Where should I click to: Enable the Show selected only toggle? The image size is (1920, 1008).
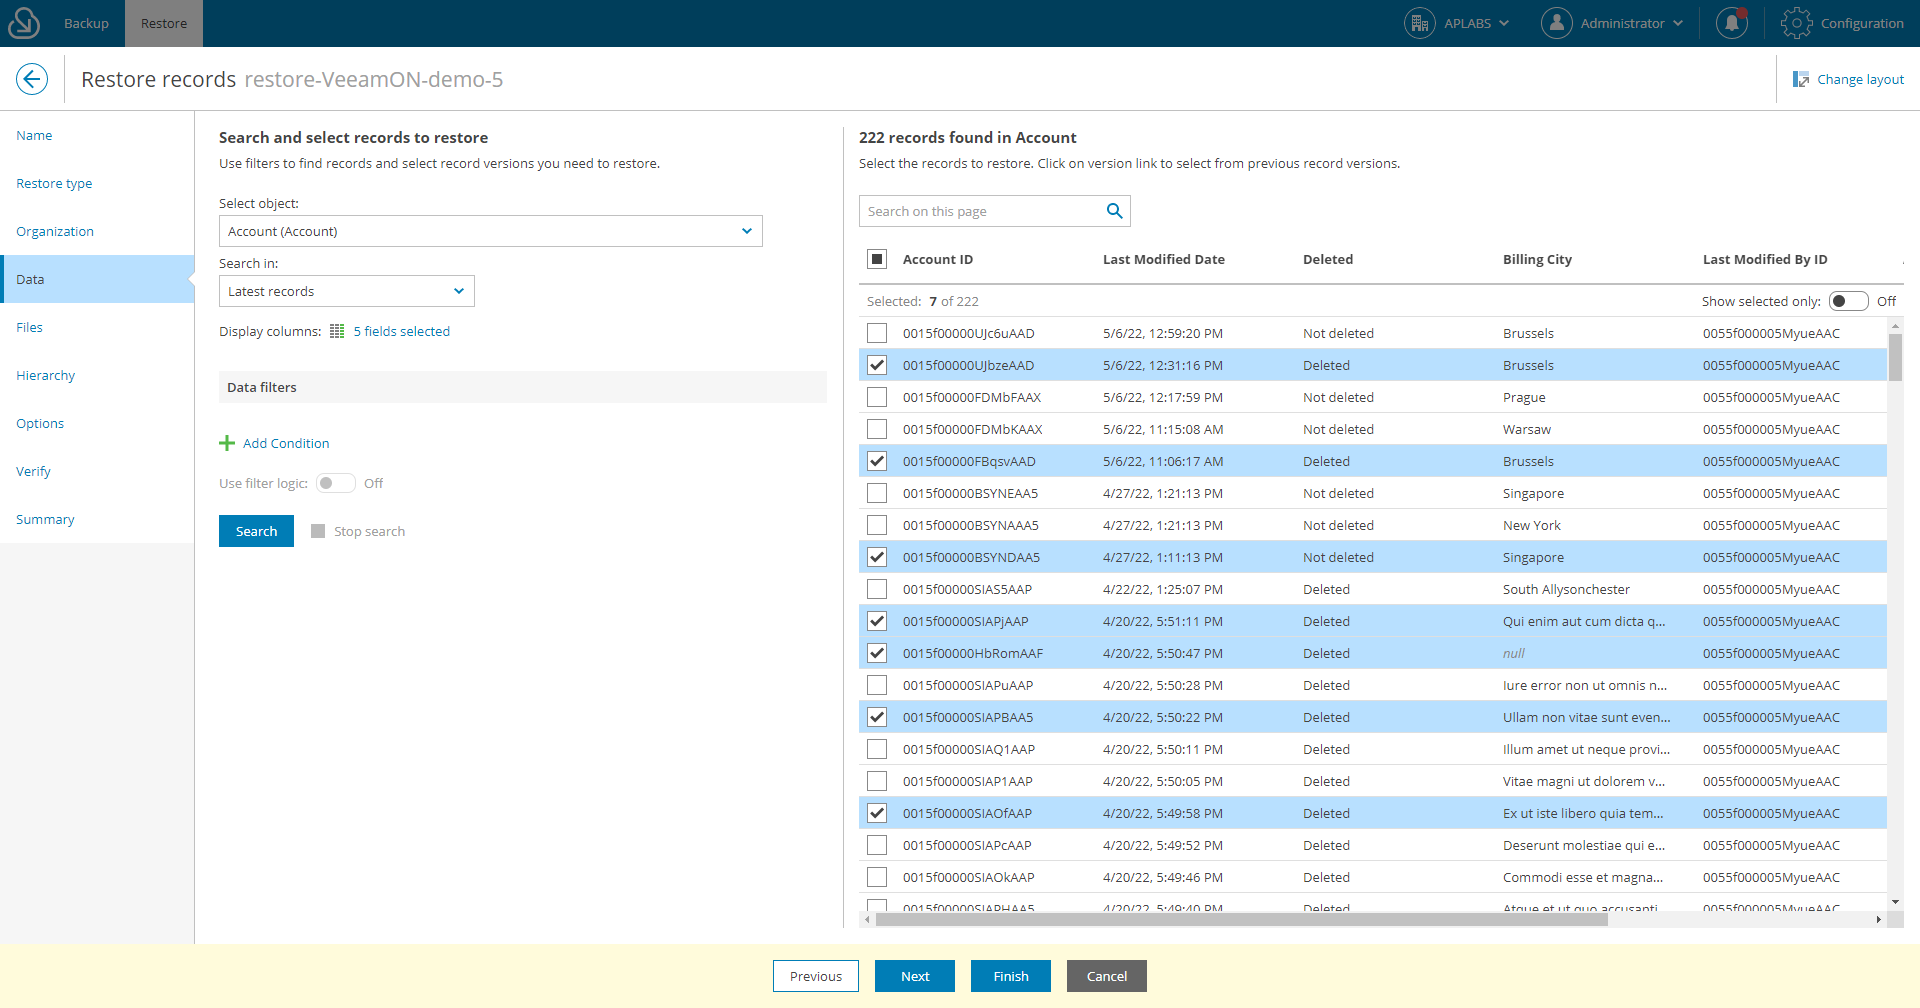(x=1849, y=300)
